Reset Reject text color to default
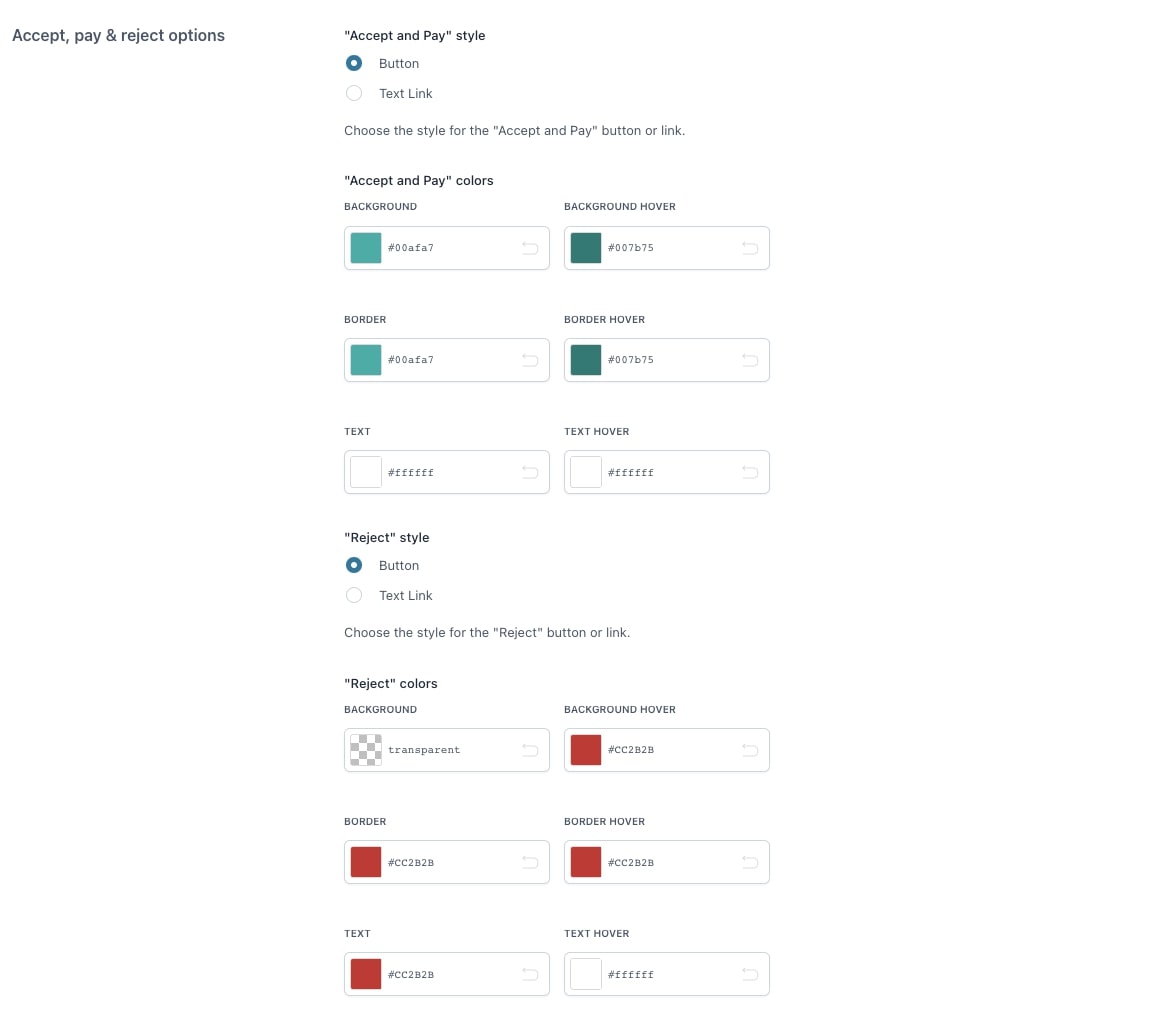Viewport: 1150px width, 1028px height. point(530,974)
